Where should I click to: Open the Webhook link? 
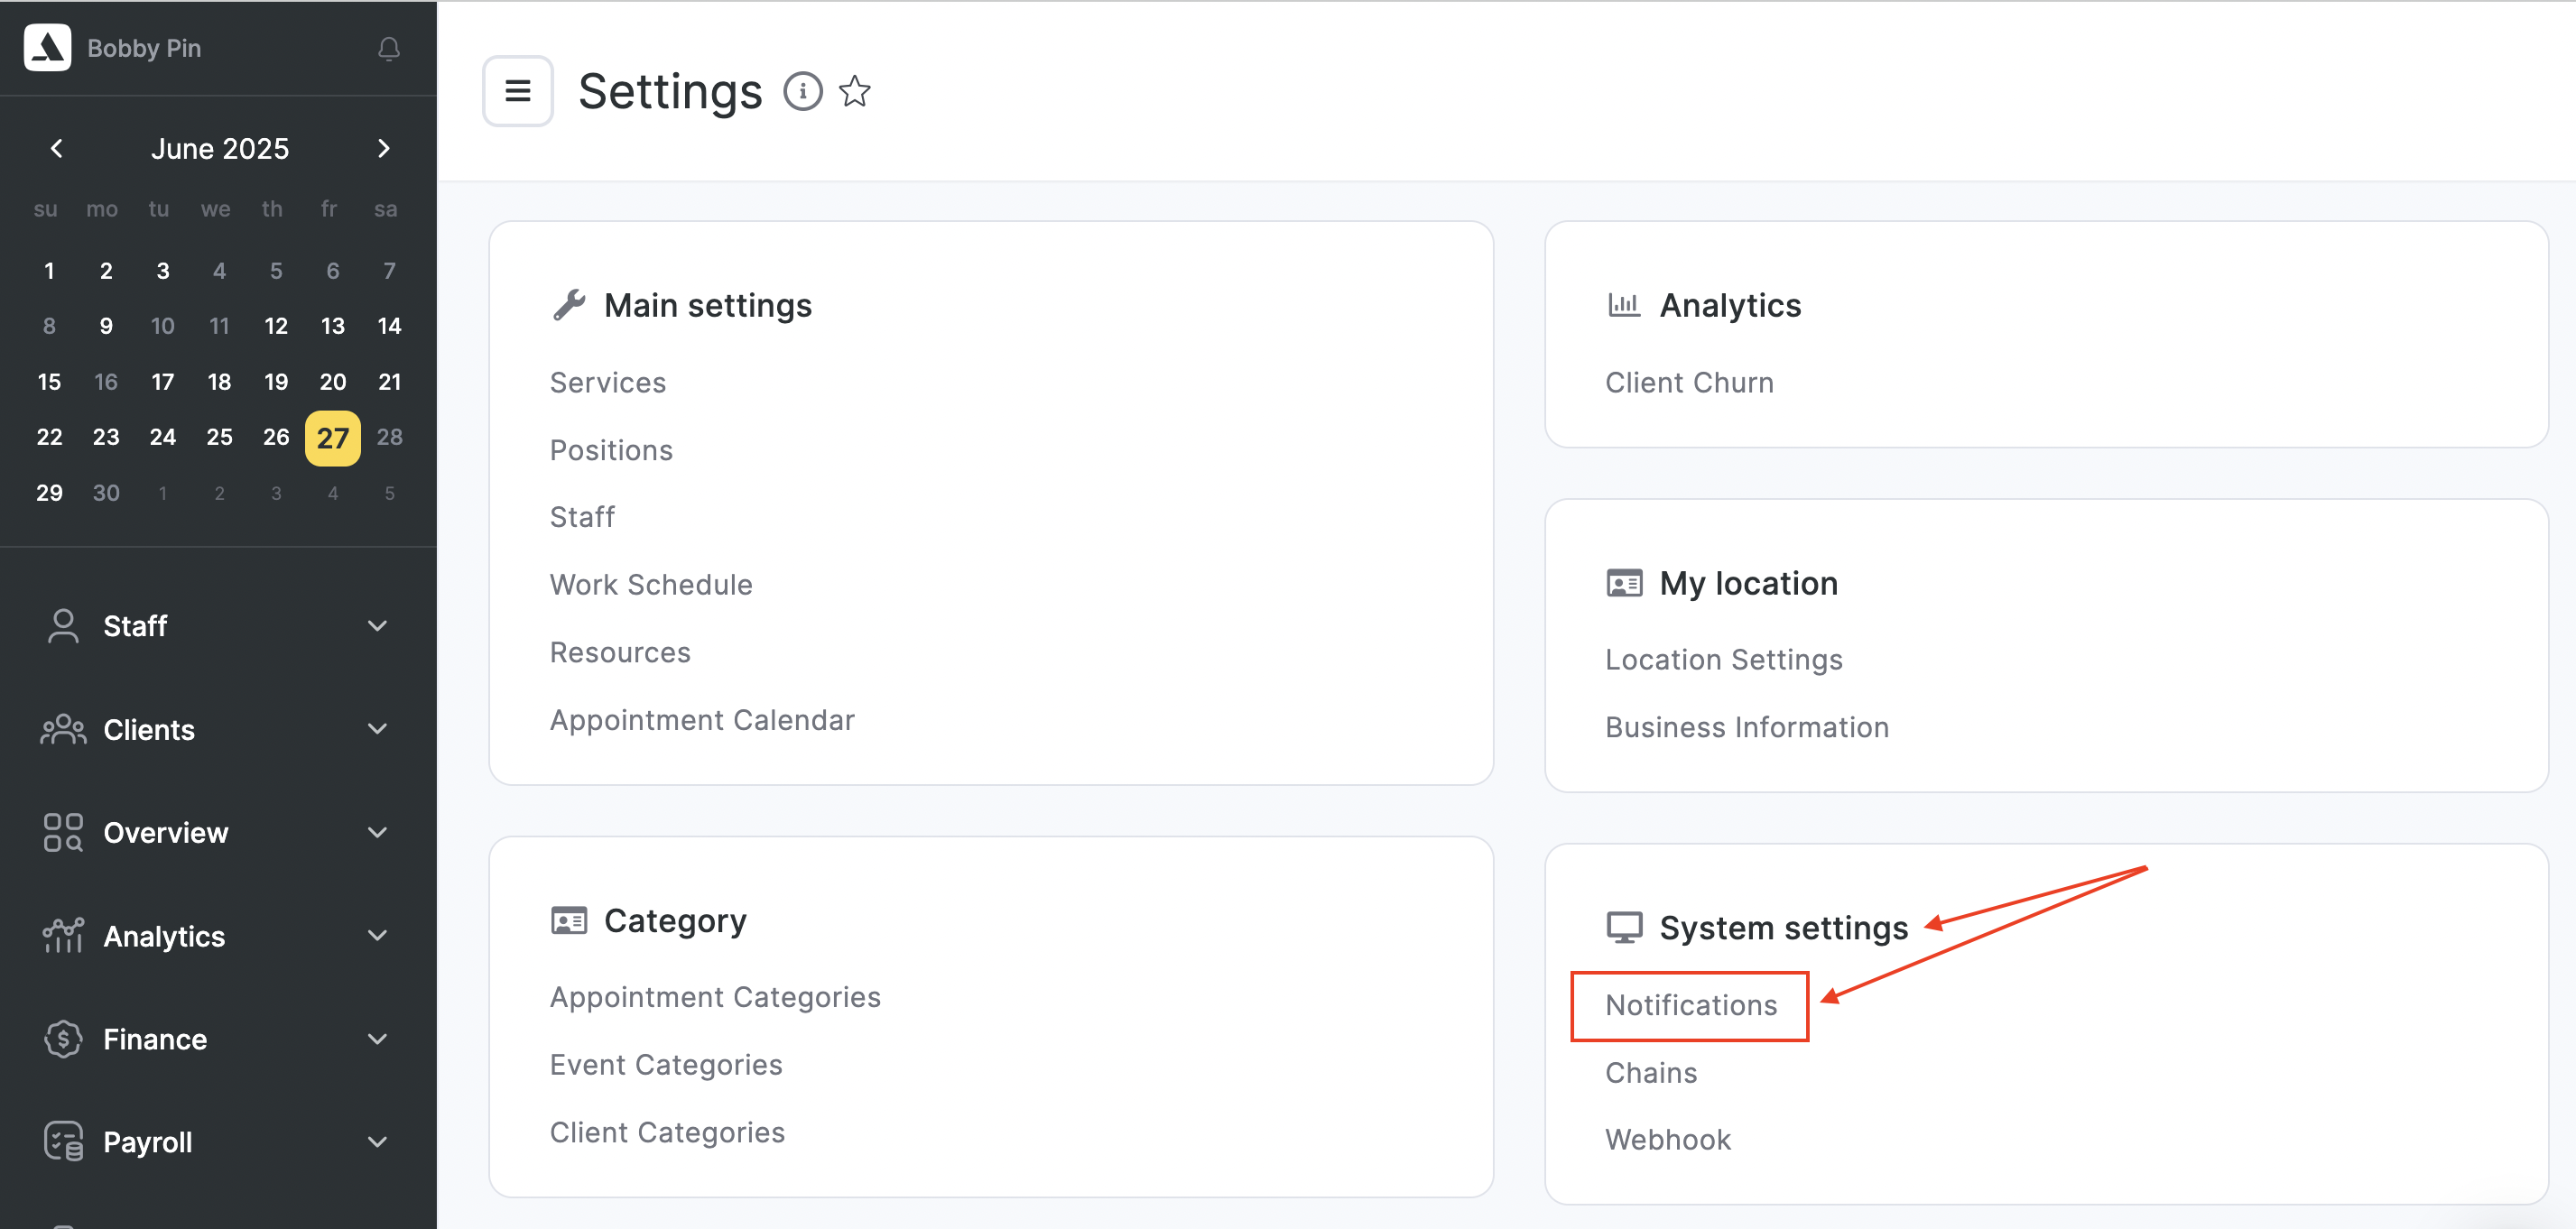[x=1668, y=1140]
